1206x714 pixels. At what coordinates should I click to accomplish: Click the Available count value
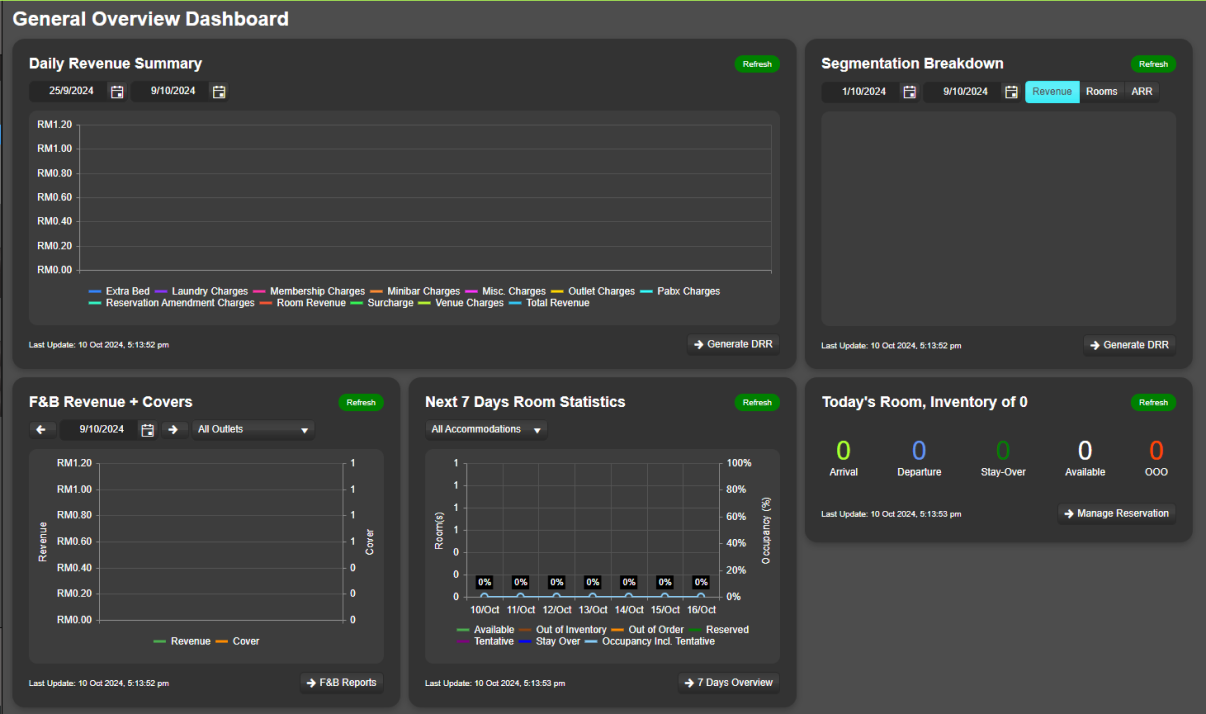1085,451
